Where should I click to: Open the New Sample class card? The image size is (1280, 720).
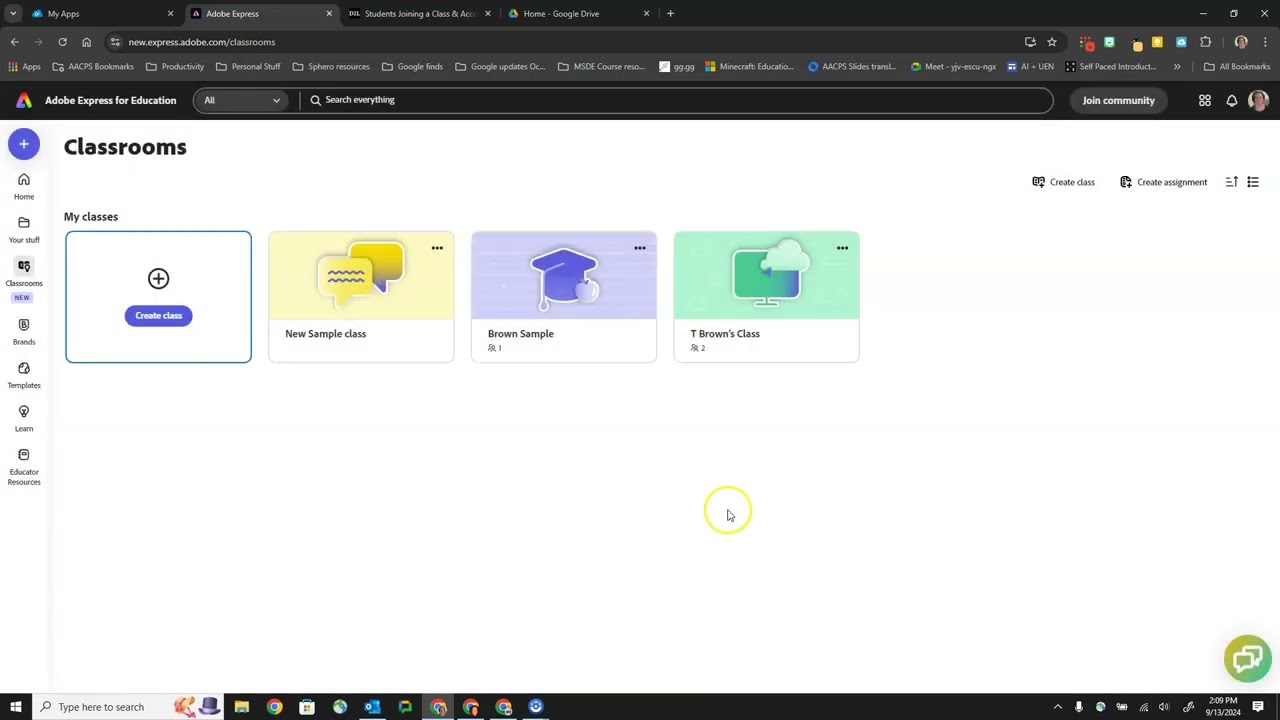[361, 297]
